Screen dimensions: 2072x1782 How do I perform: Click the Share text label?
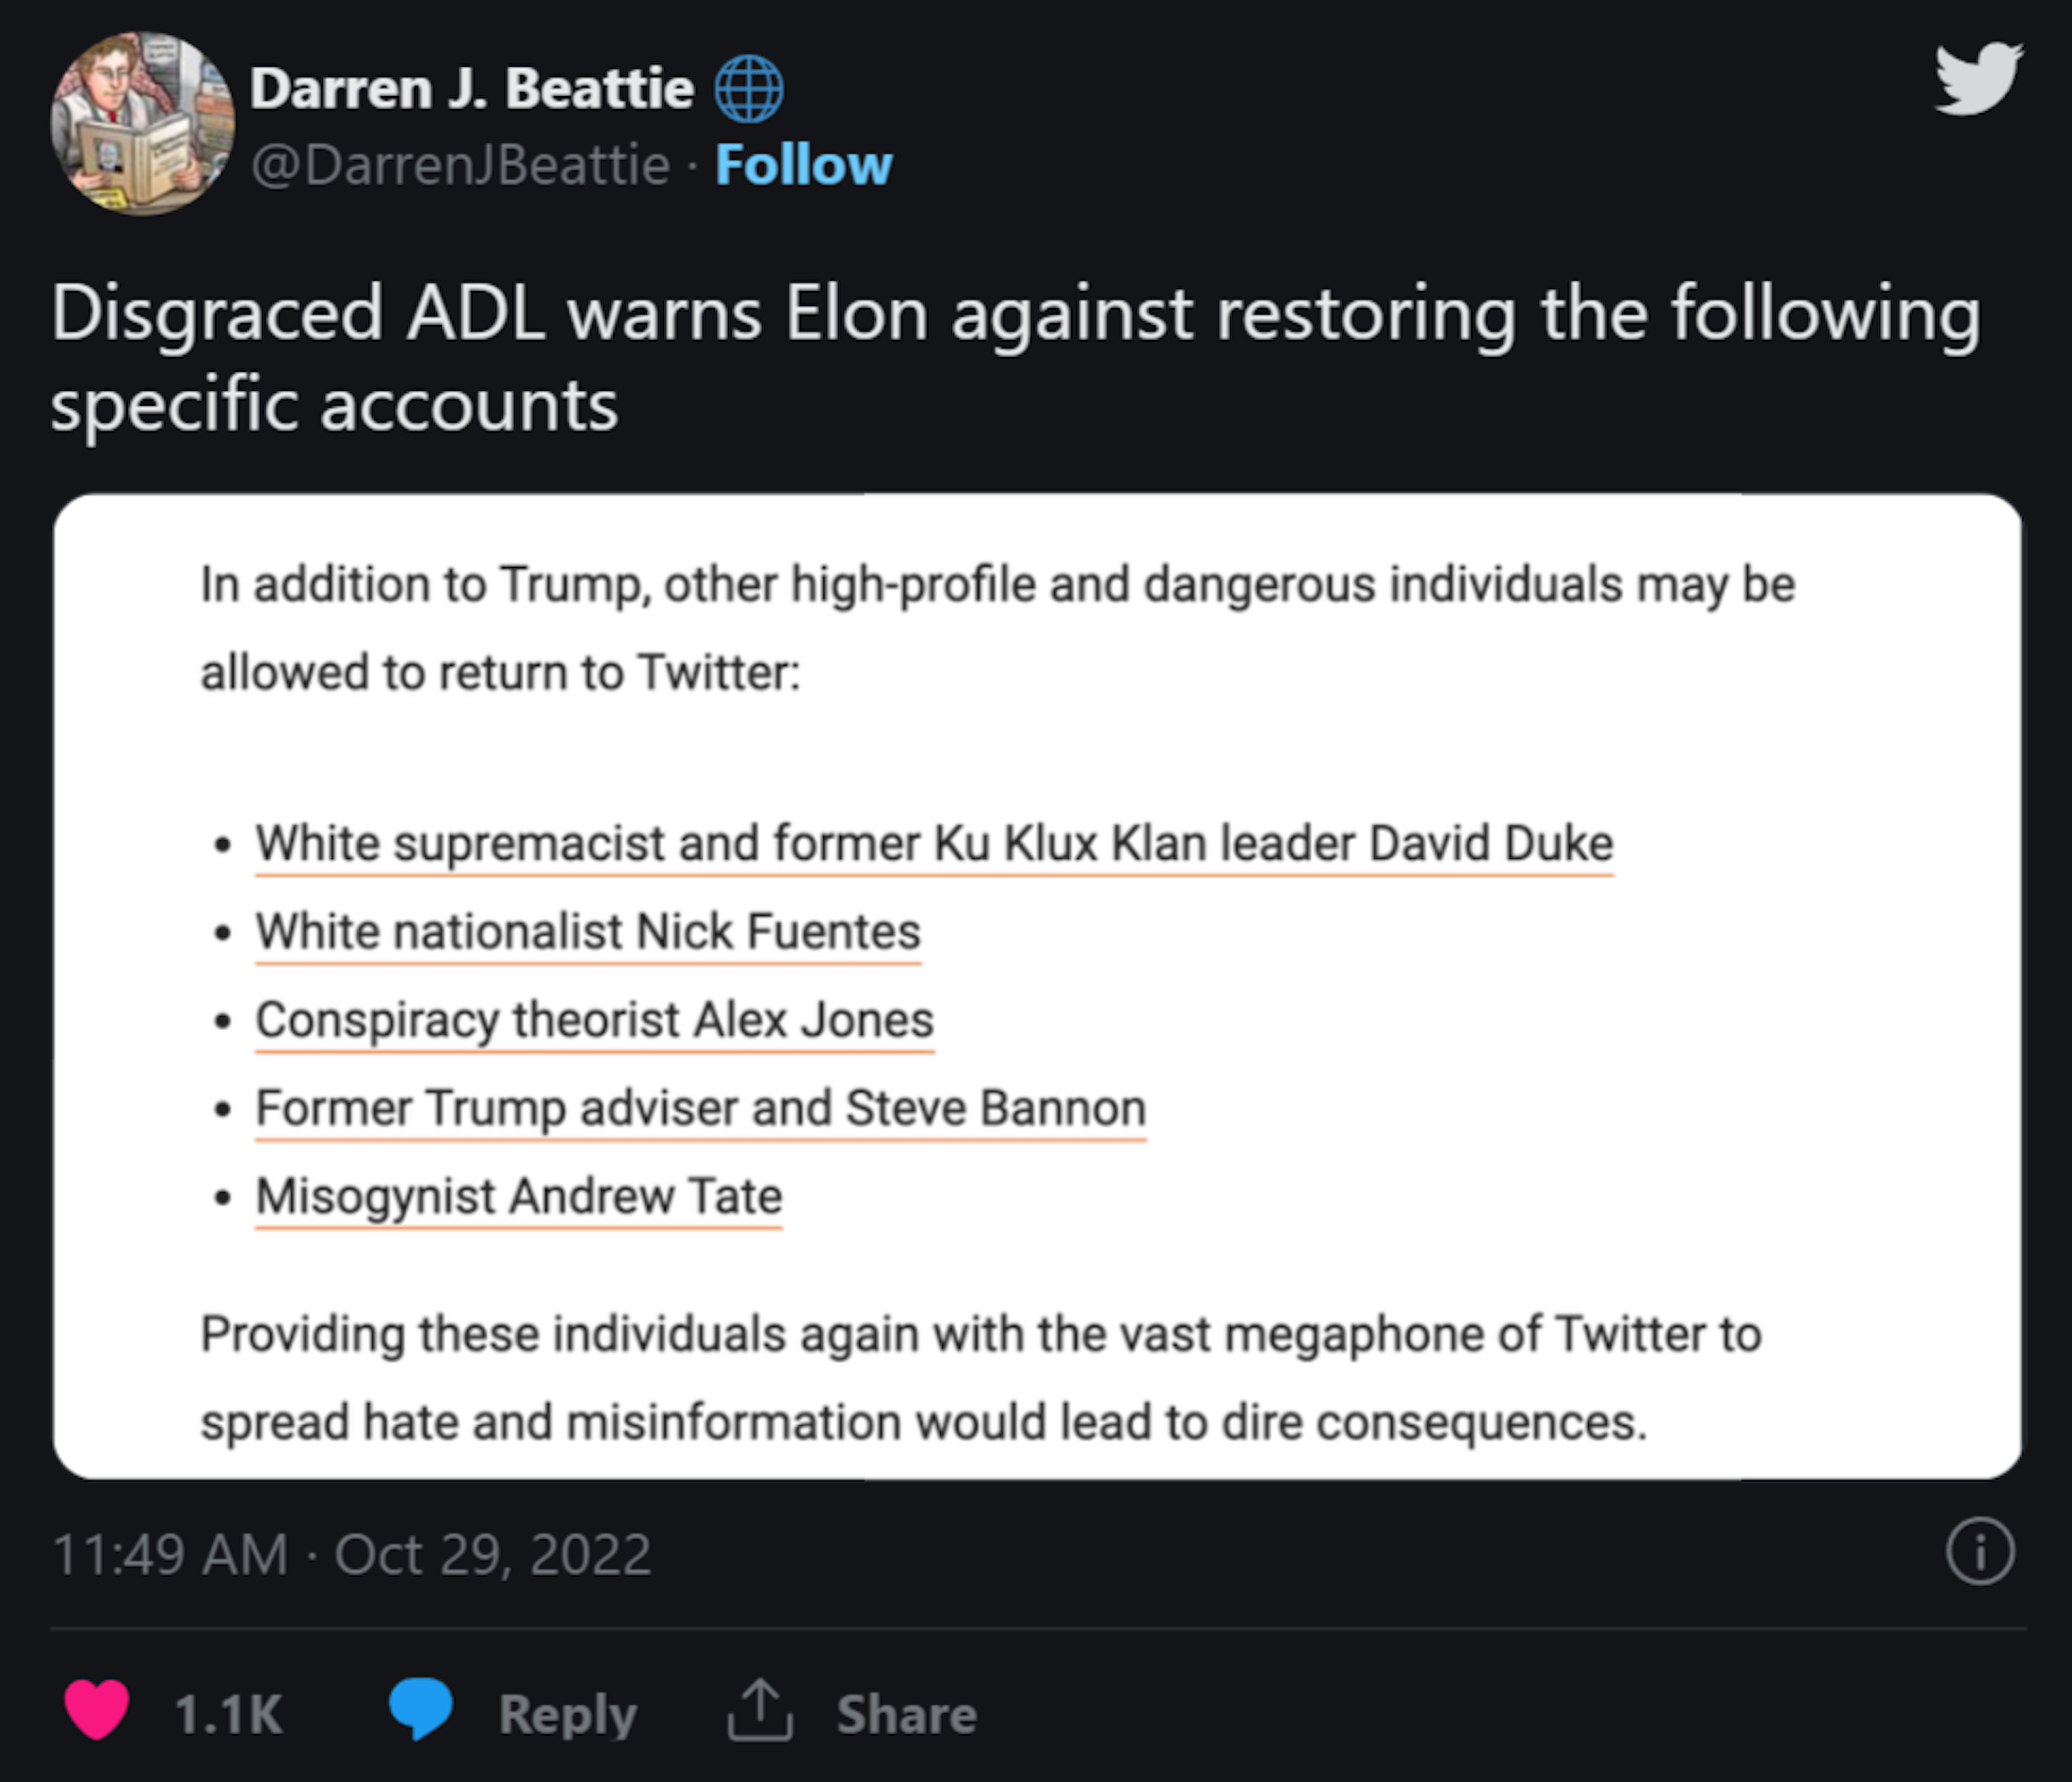coord(906,1714)
